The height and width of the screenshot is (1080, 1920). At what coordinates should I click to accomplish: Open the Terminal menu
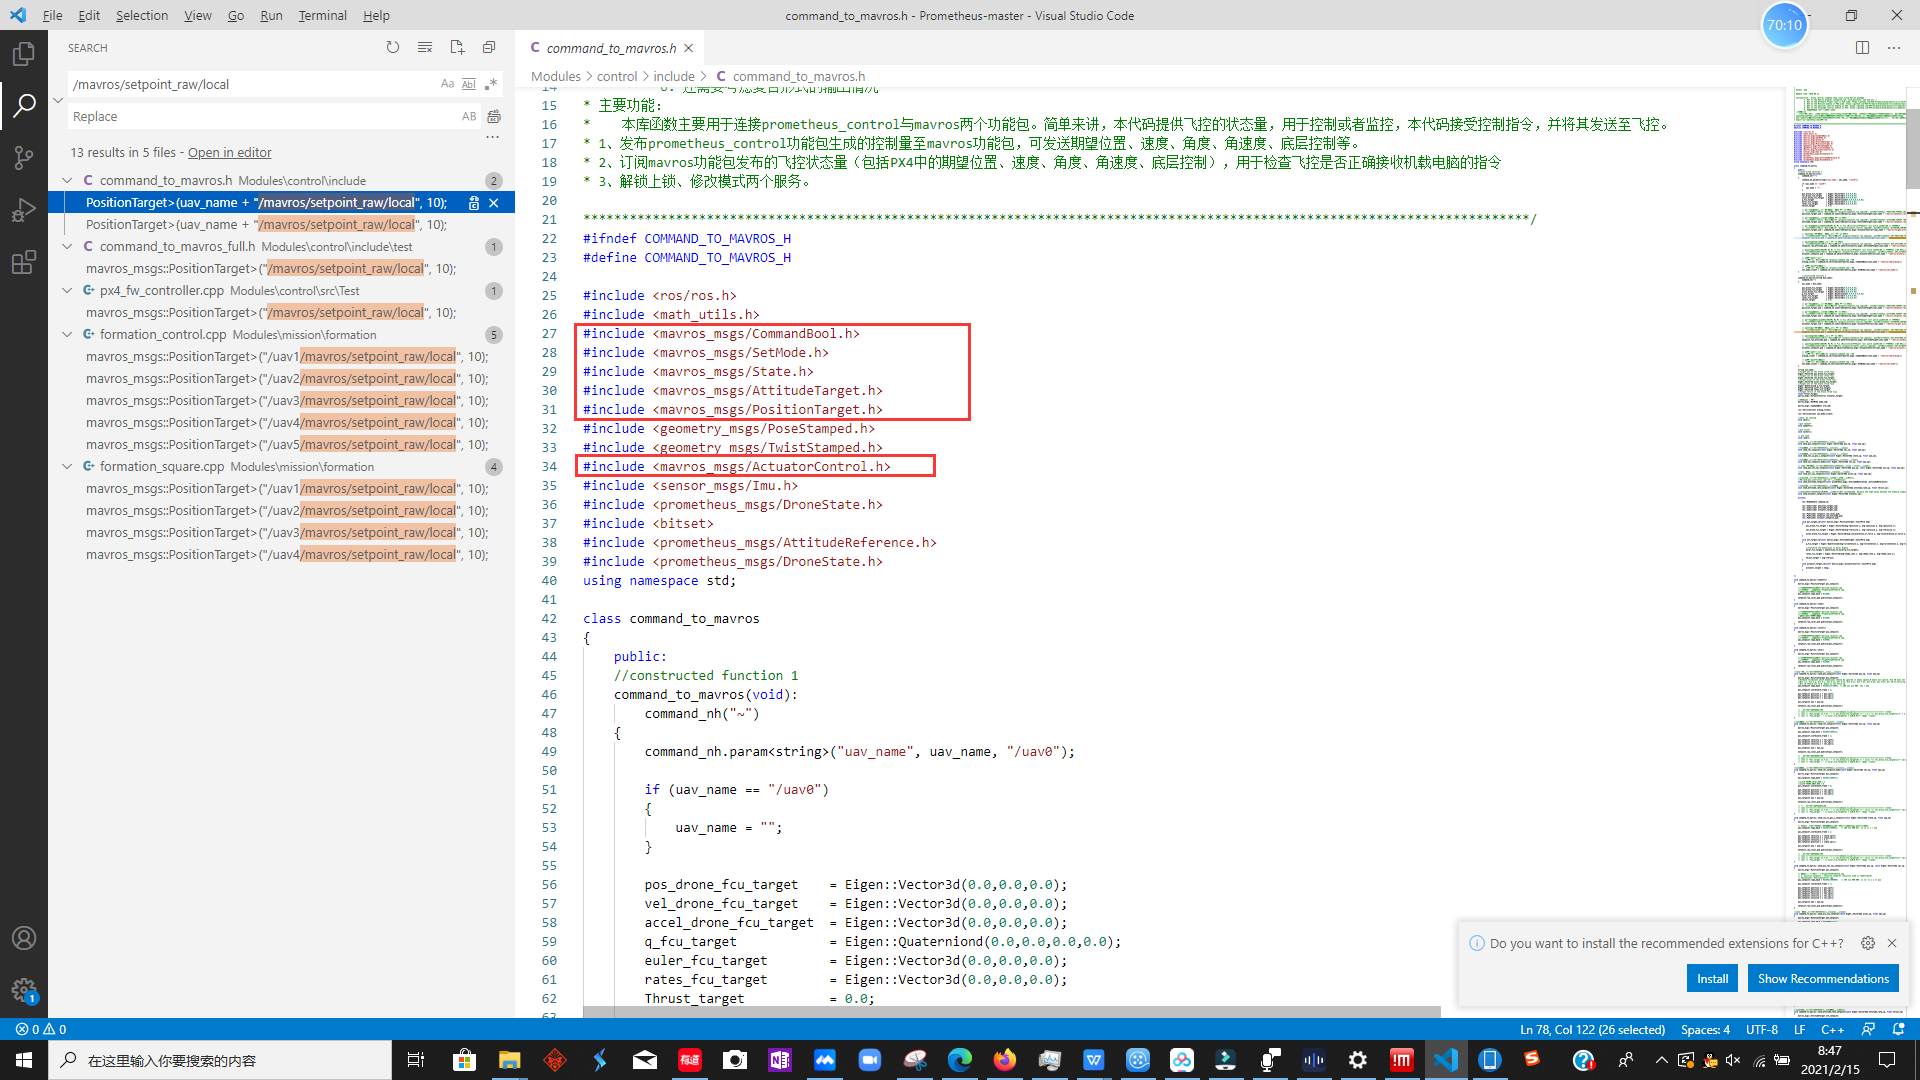coord(322,15)
